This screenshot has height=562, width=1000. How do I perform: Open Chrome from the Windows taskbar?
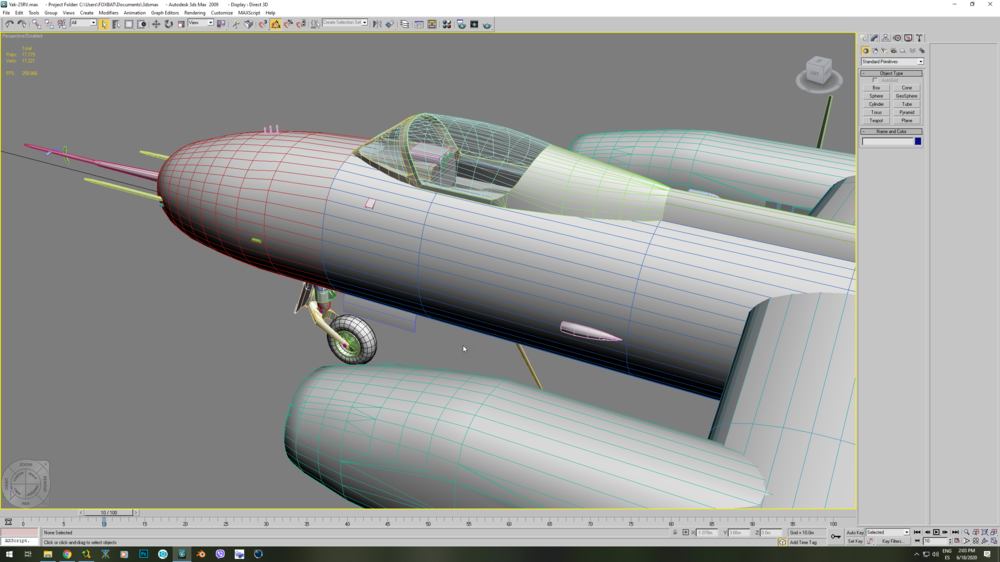67,554
